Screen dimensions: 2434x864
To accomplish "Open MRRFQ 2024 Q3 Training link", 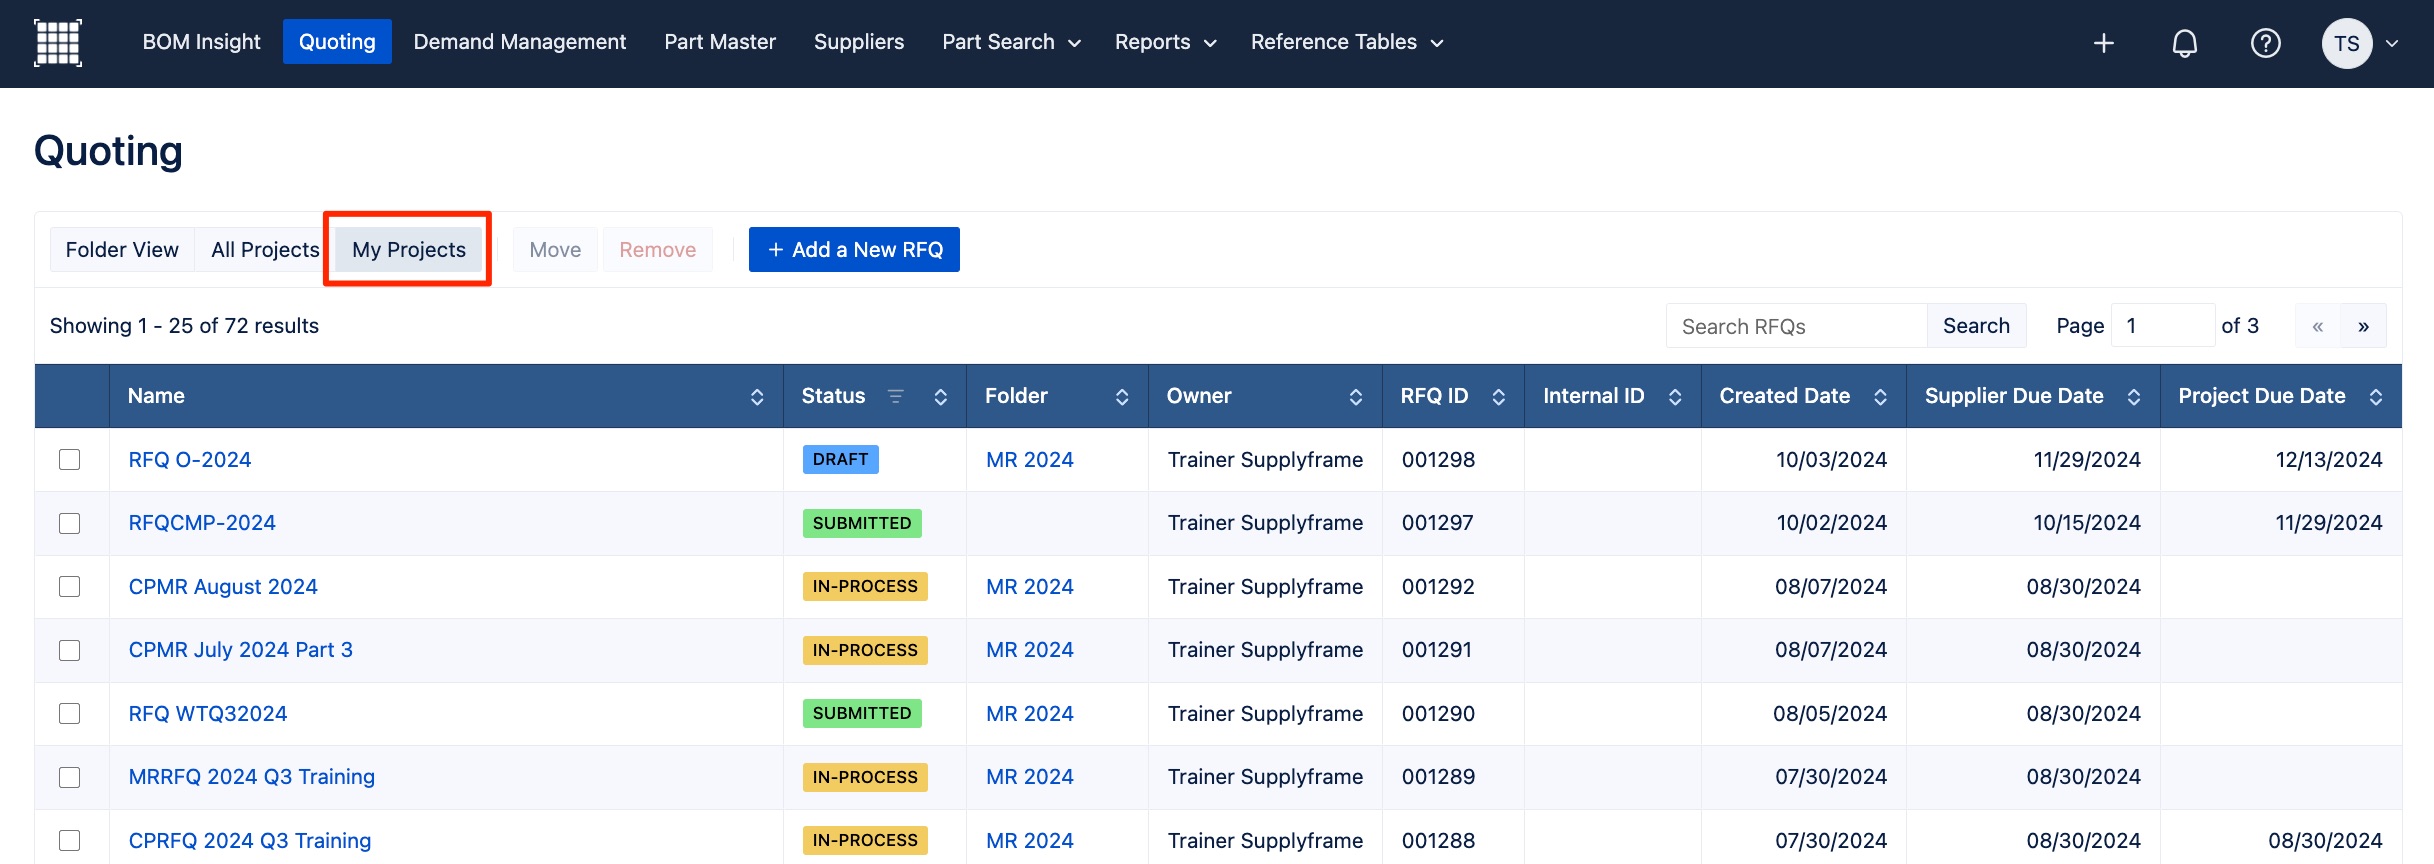I will pos(252,777).
